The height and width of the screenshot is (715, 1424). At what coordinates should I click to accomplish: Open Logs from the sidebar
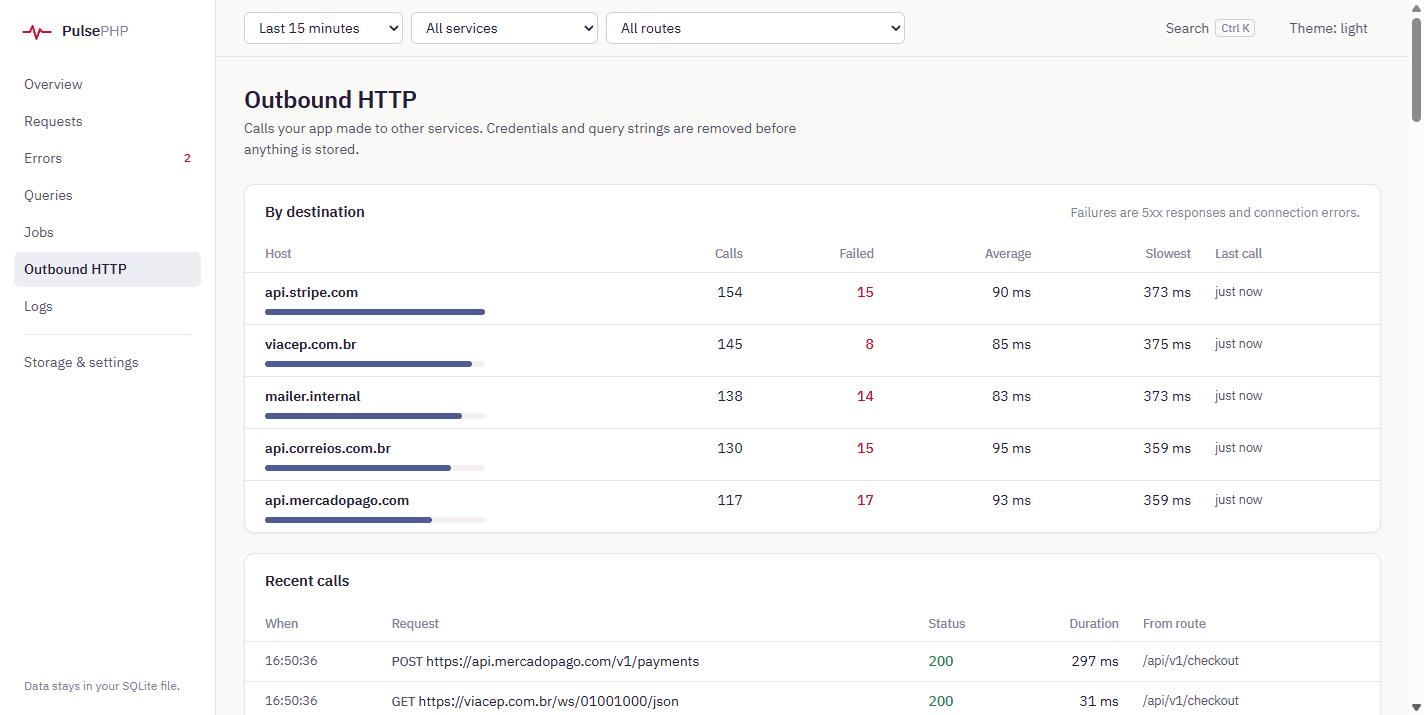pyautogui.click(x=107, y=306)
